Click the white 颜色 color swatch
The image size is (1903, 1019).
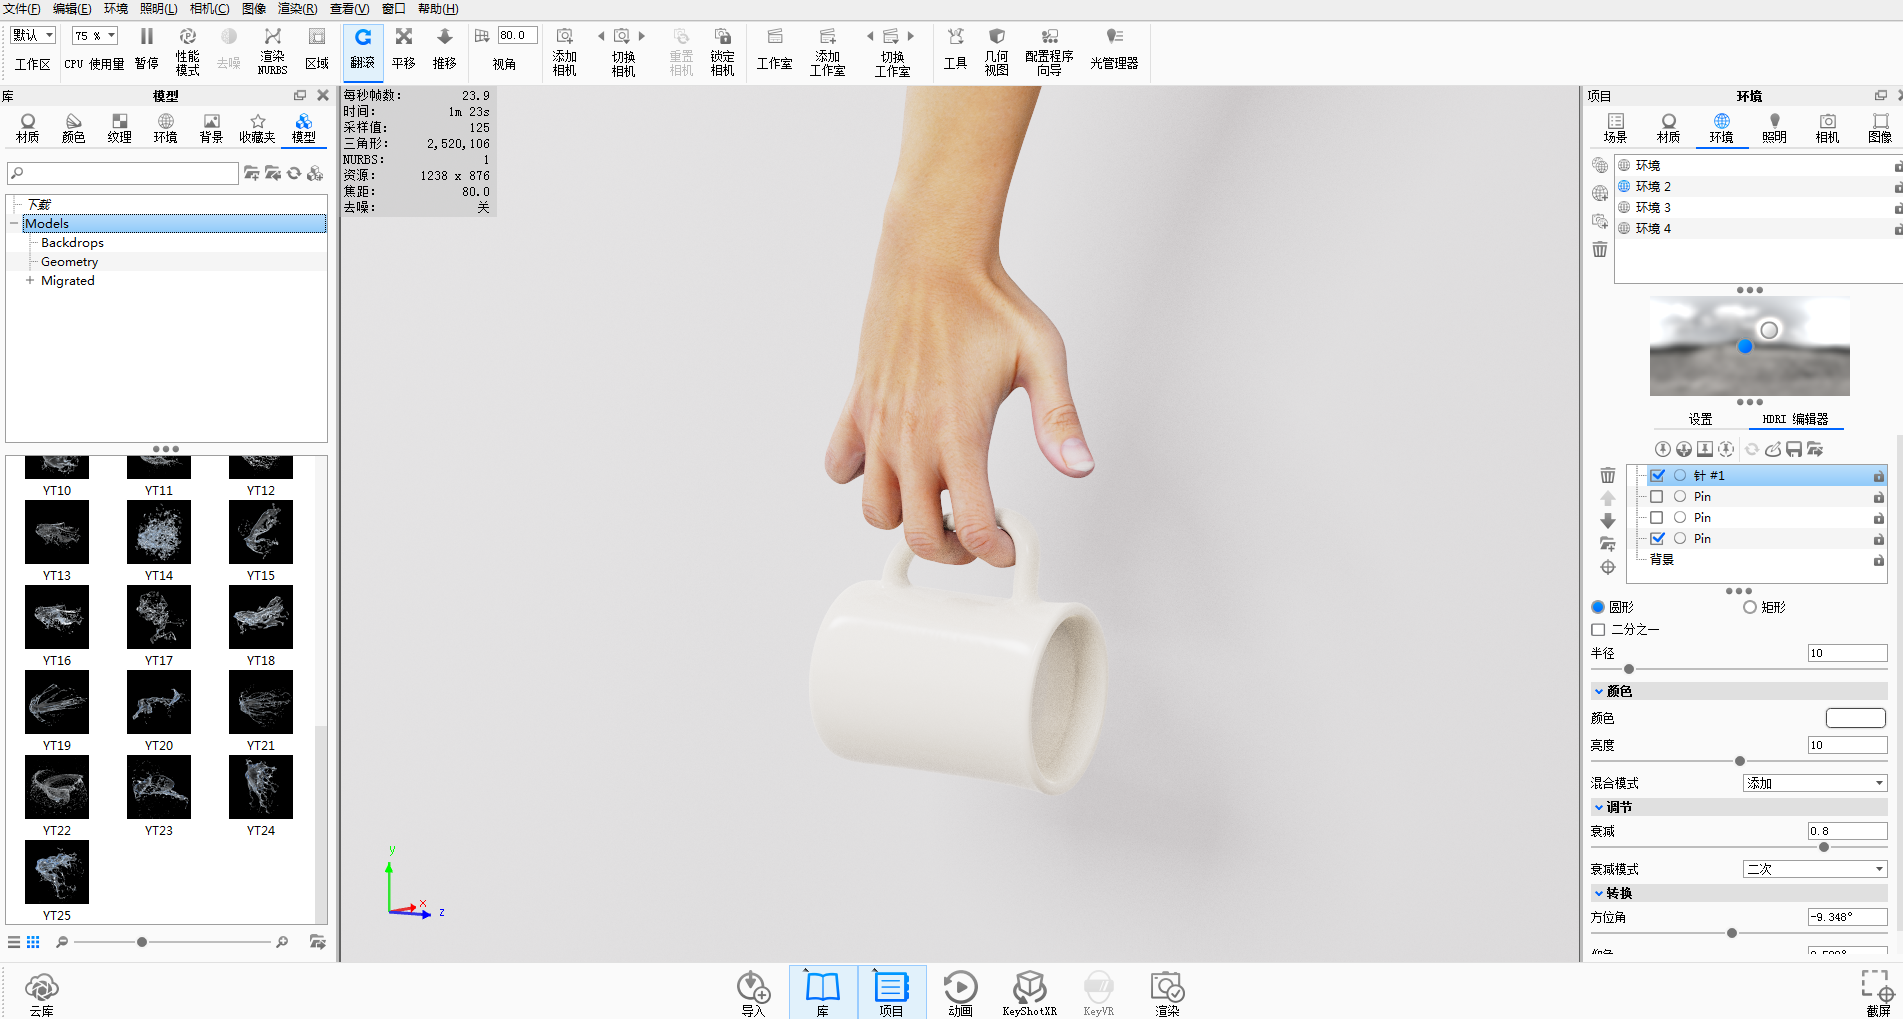(x=1855, y=718)
